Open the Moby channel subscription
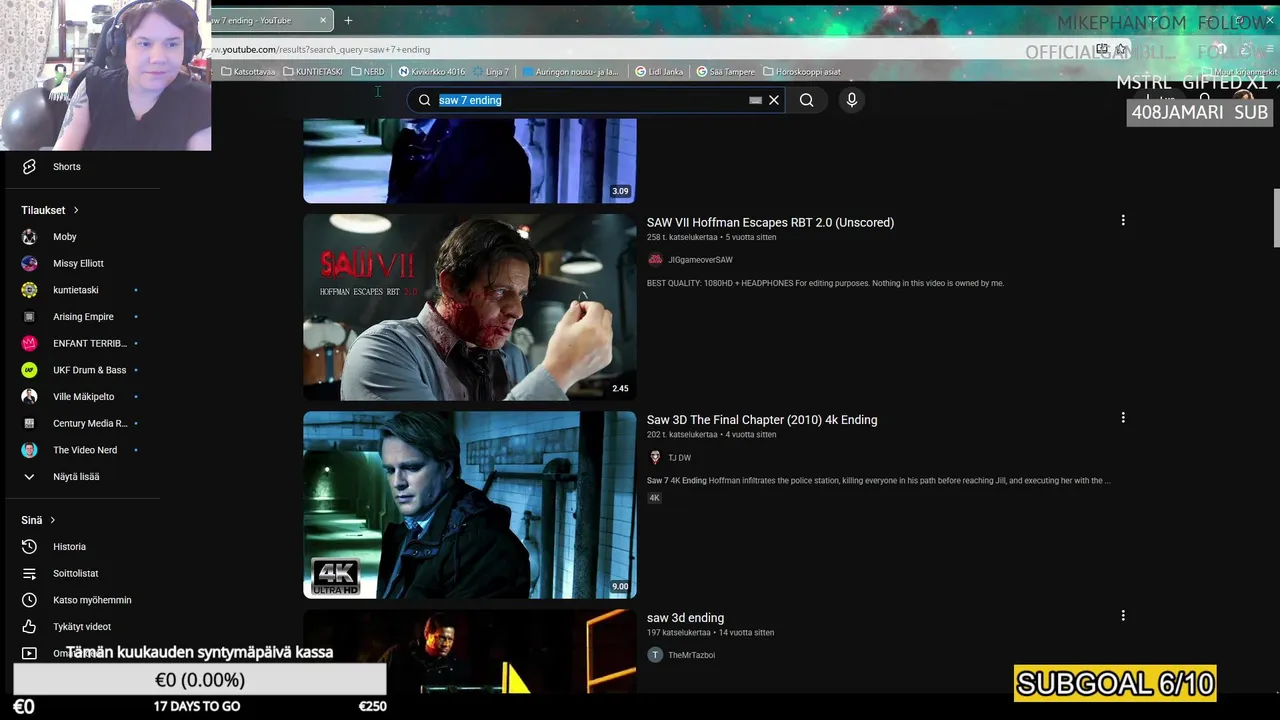1280x720 pixels. pos(65,237)
